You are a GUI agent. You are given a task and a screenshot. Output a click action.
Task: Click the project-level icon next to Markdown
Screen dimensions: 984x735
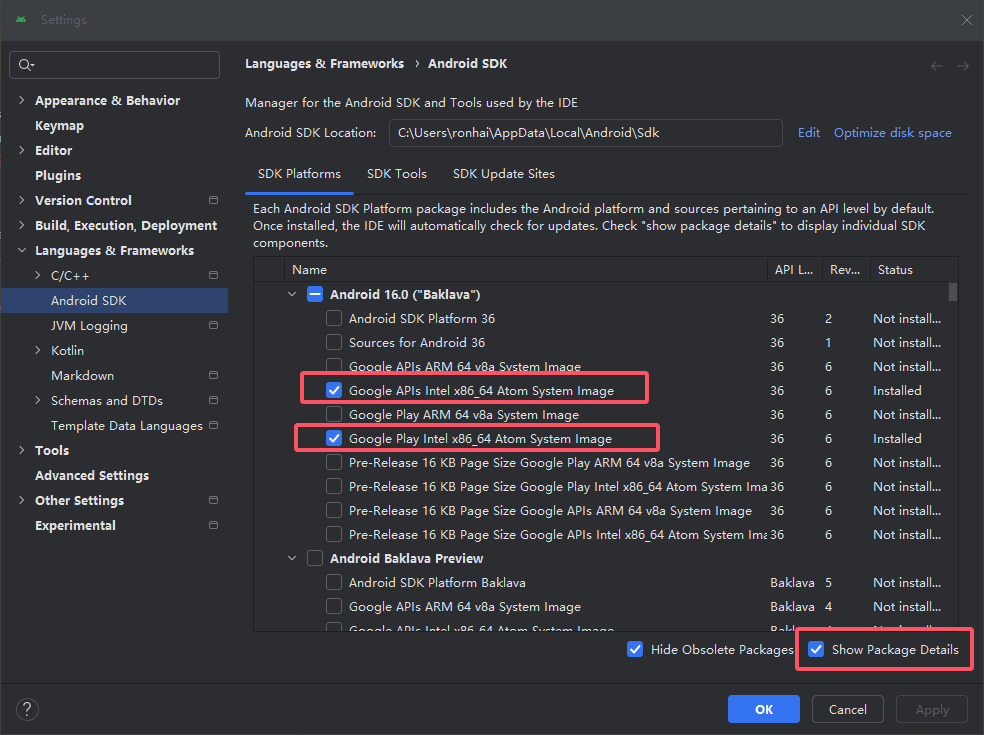click(x=213, y=376)
